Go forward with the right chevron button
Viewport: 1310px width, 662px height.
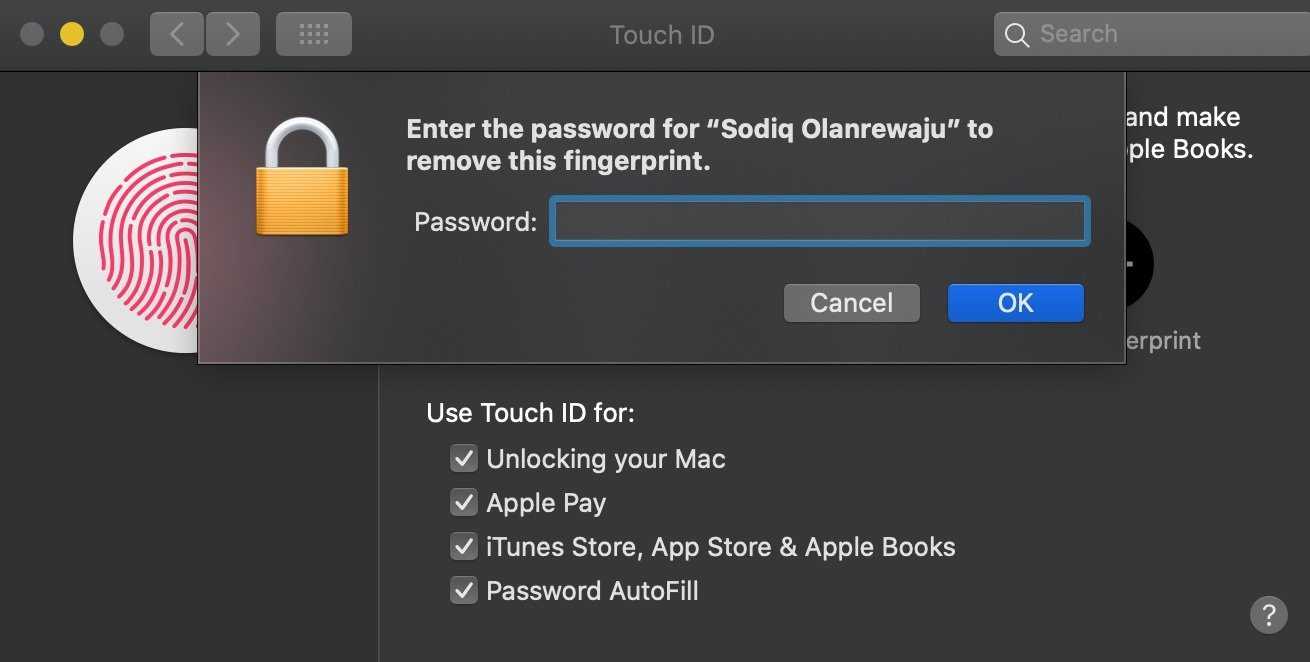click(233, 35)
